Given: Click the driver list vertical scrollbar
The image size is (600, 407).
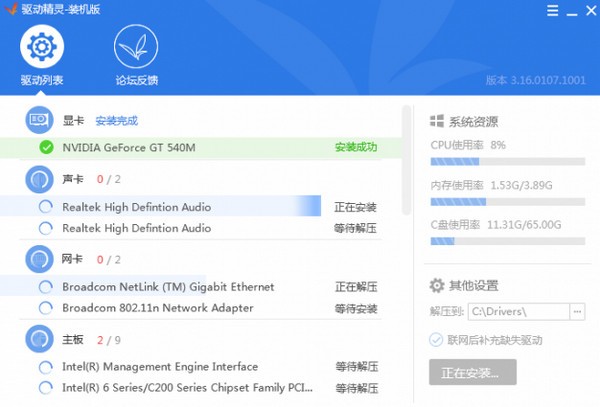Looking at the screenshot, I should tap(407, 160).
